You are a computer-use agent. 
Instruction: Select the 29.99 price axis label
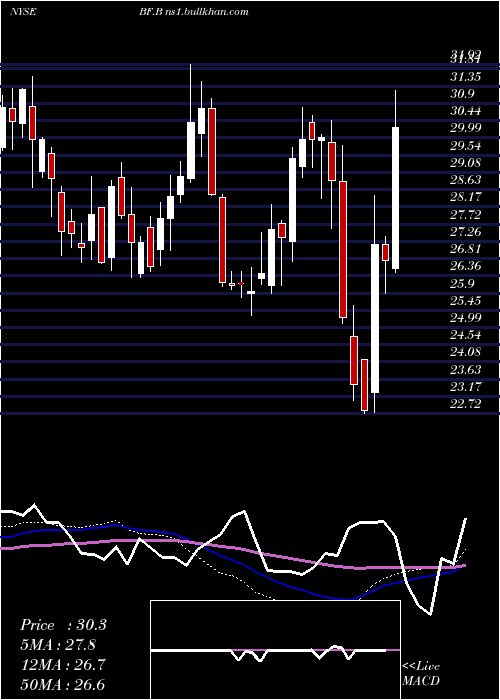pos(466,128)
